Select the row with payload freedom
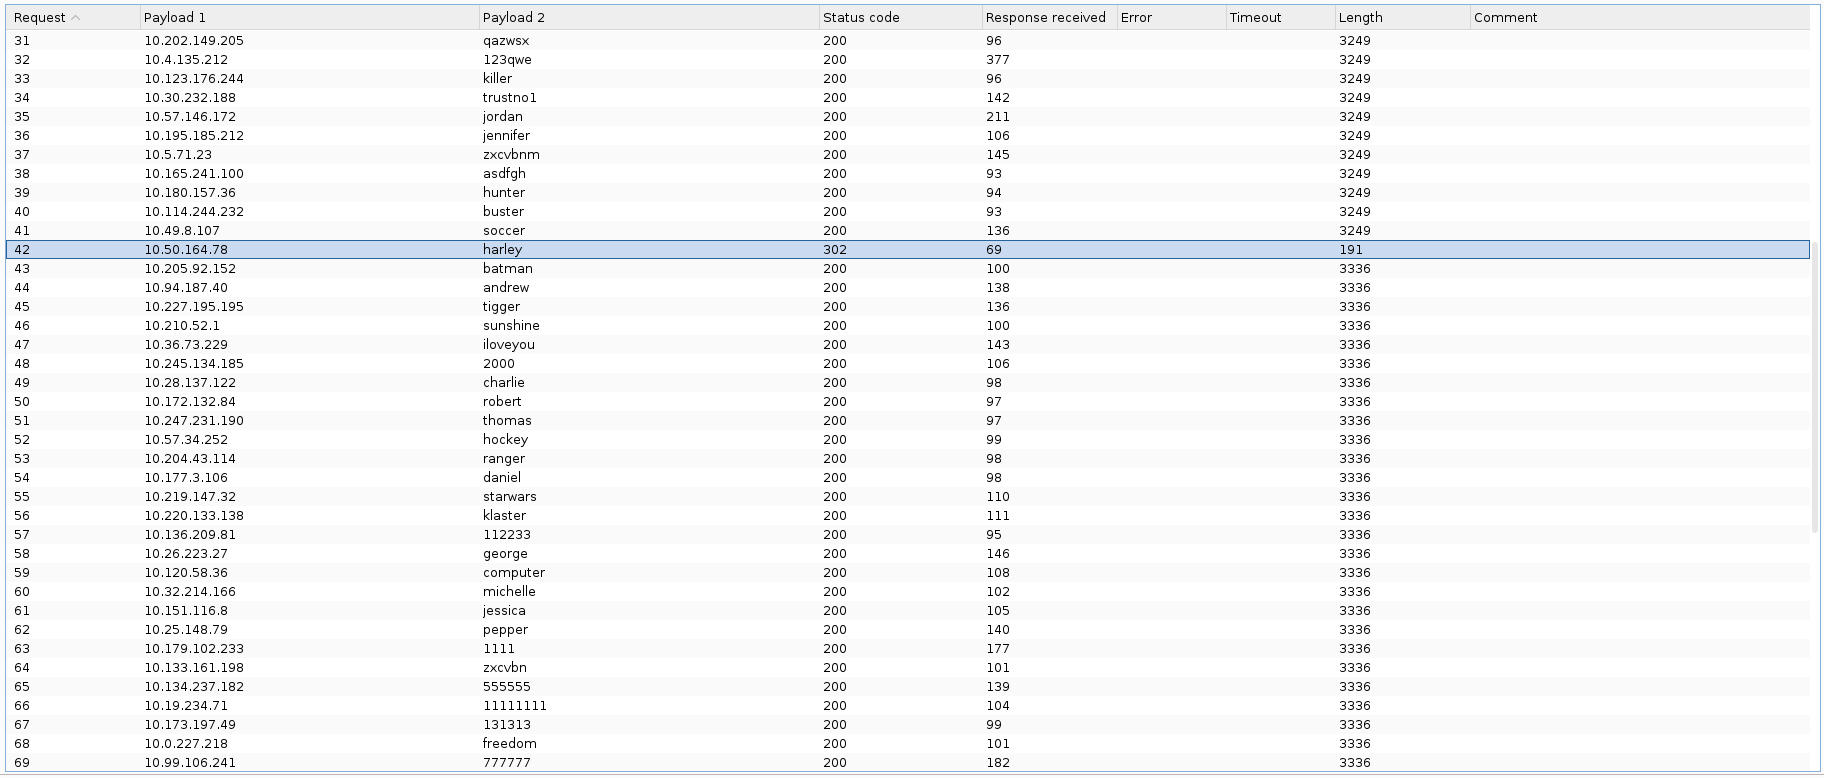Viewport: 1824px width, 778px height. [509, 744]
